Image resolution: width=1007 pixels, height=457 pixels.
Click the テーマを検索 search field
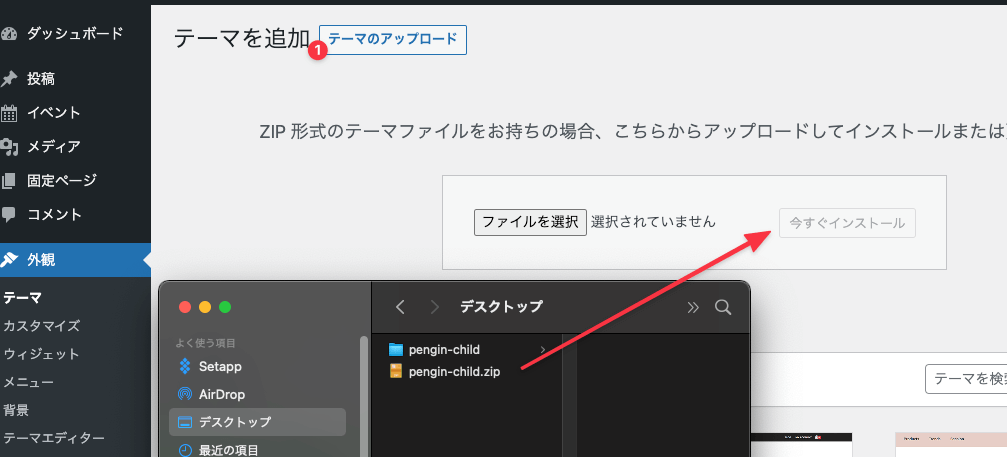[966, 379]
